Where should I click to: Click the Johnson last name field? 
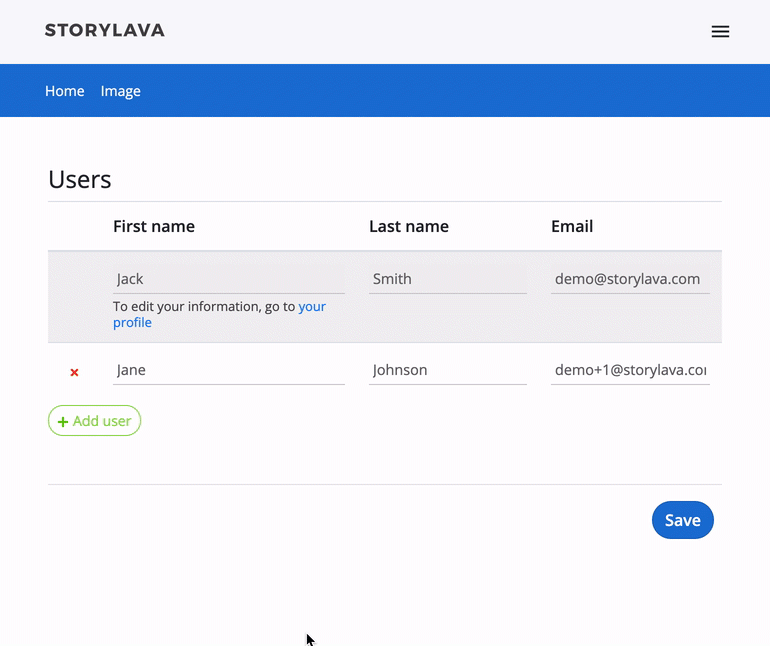point(447,370)
